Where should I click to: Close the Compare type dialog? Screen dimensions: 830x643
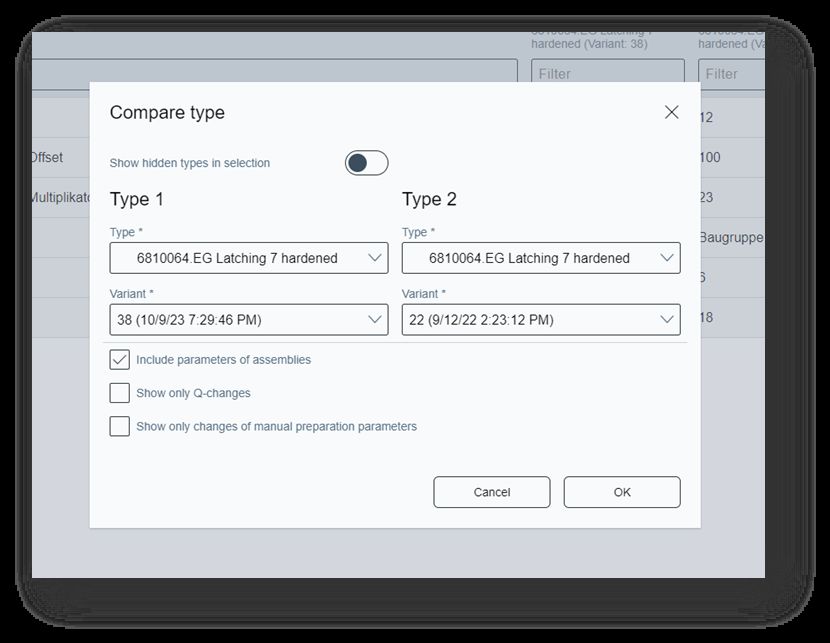click(671, 112)
